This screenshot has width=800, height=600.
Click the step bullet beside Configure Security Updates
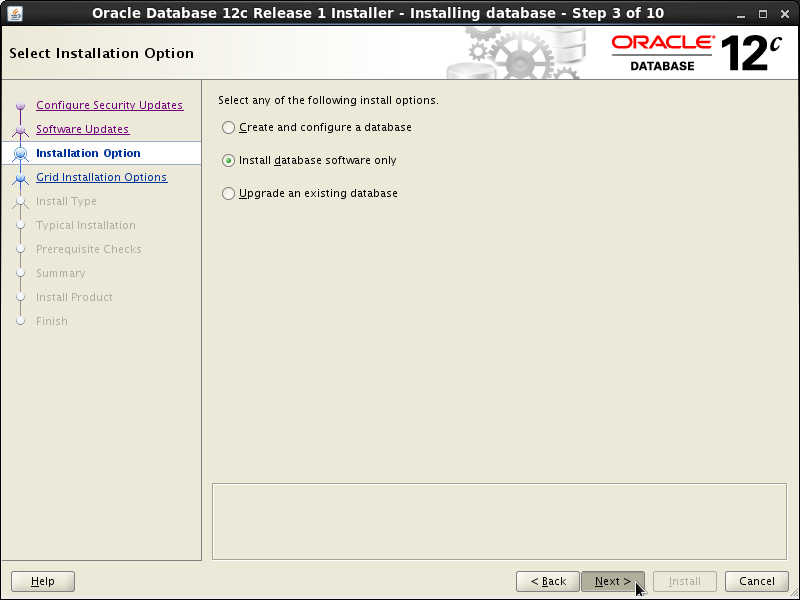coord(20,106)
